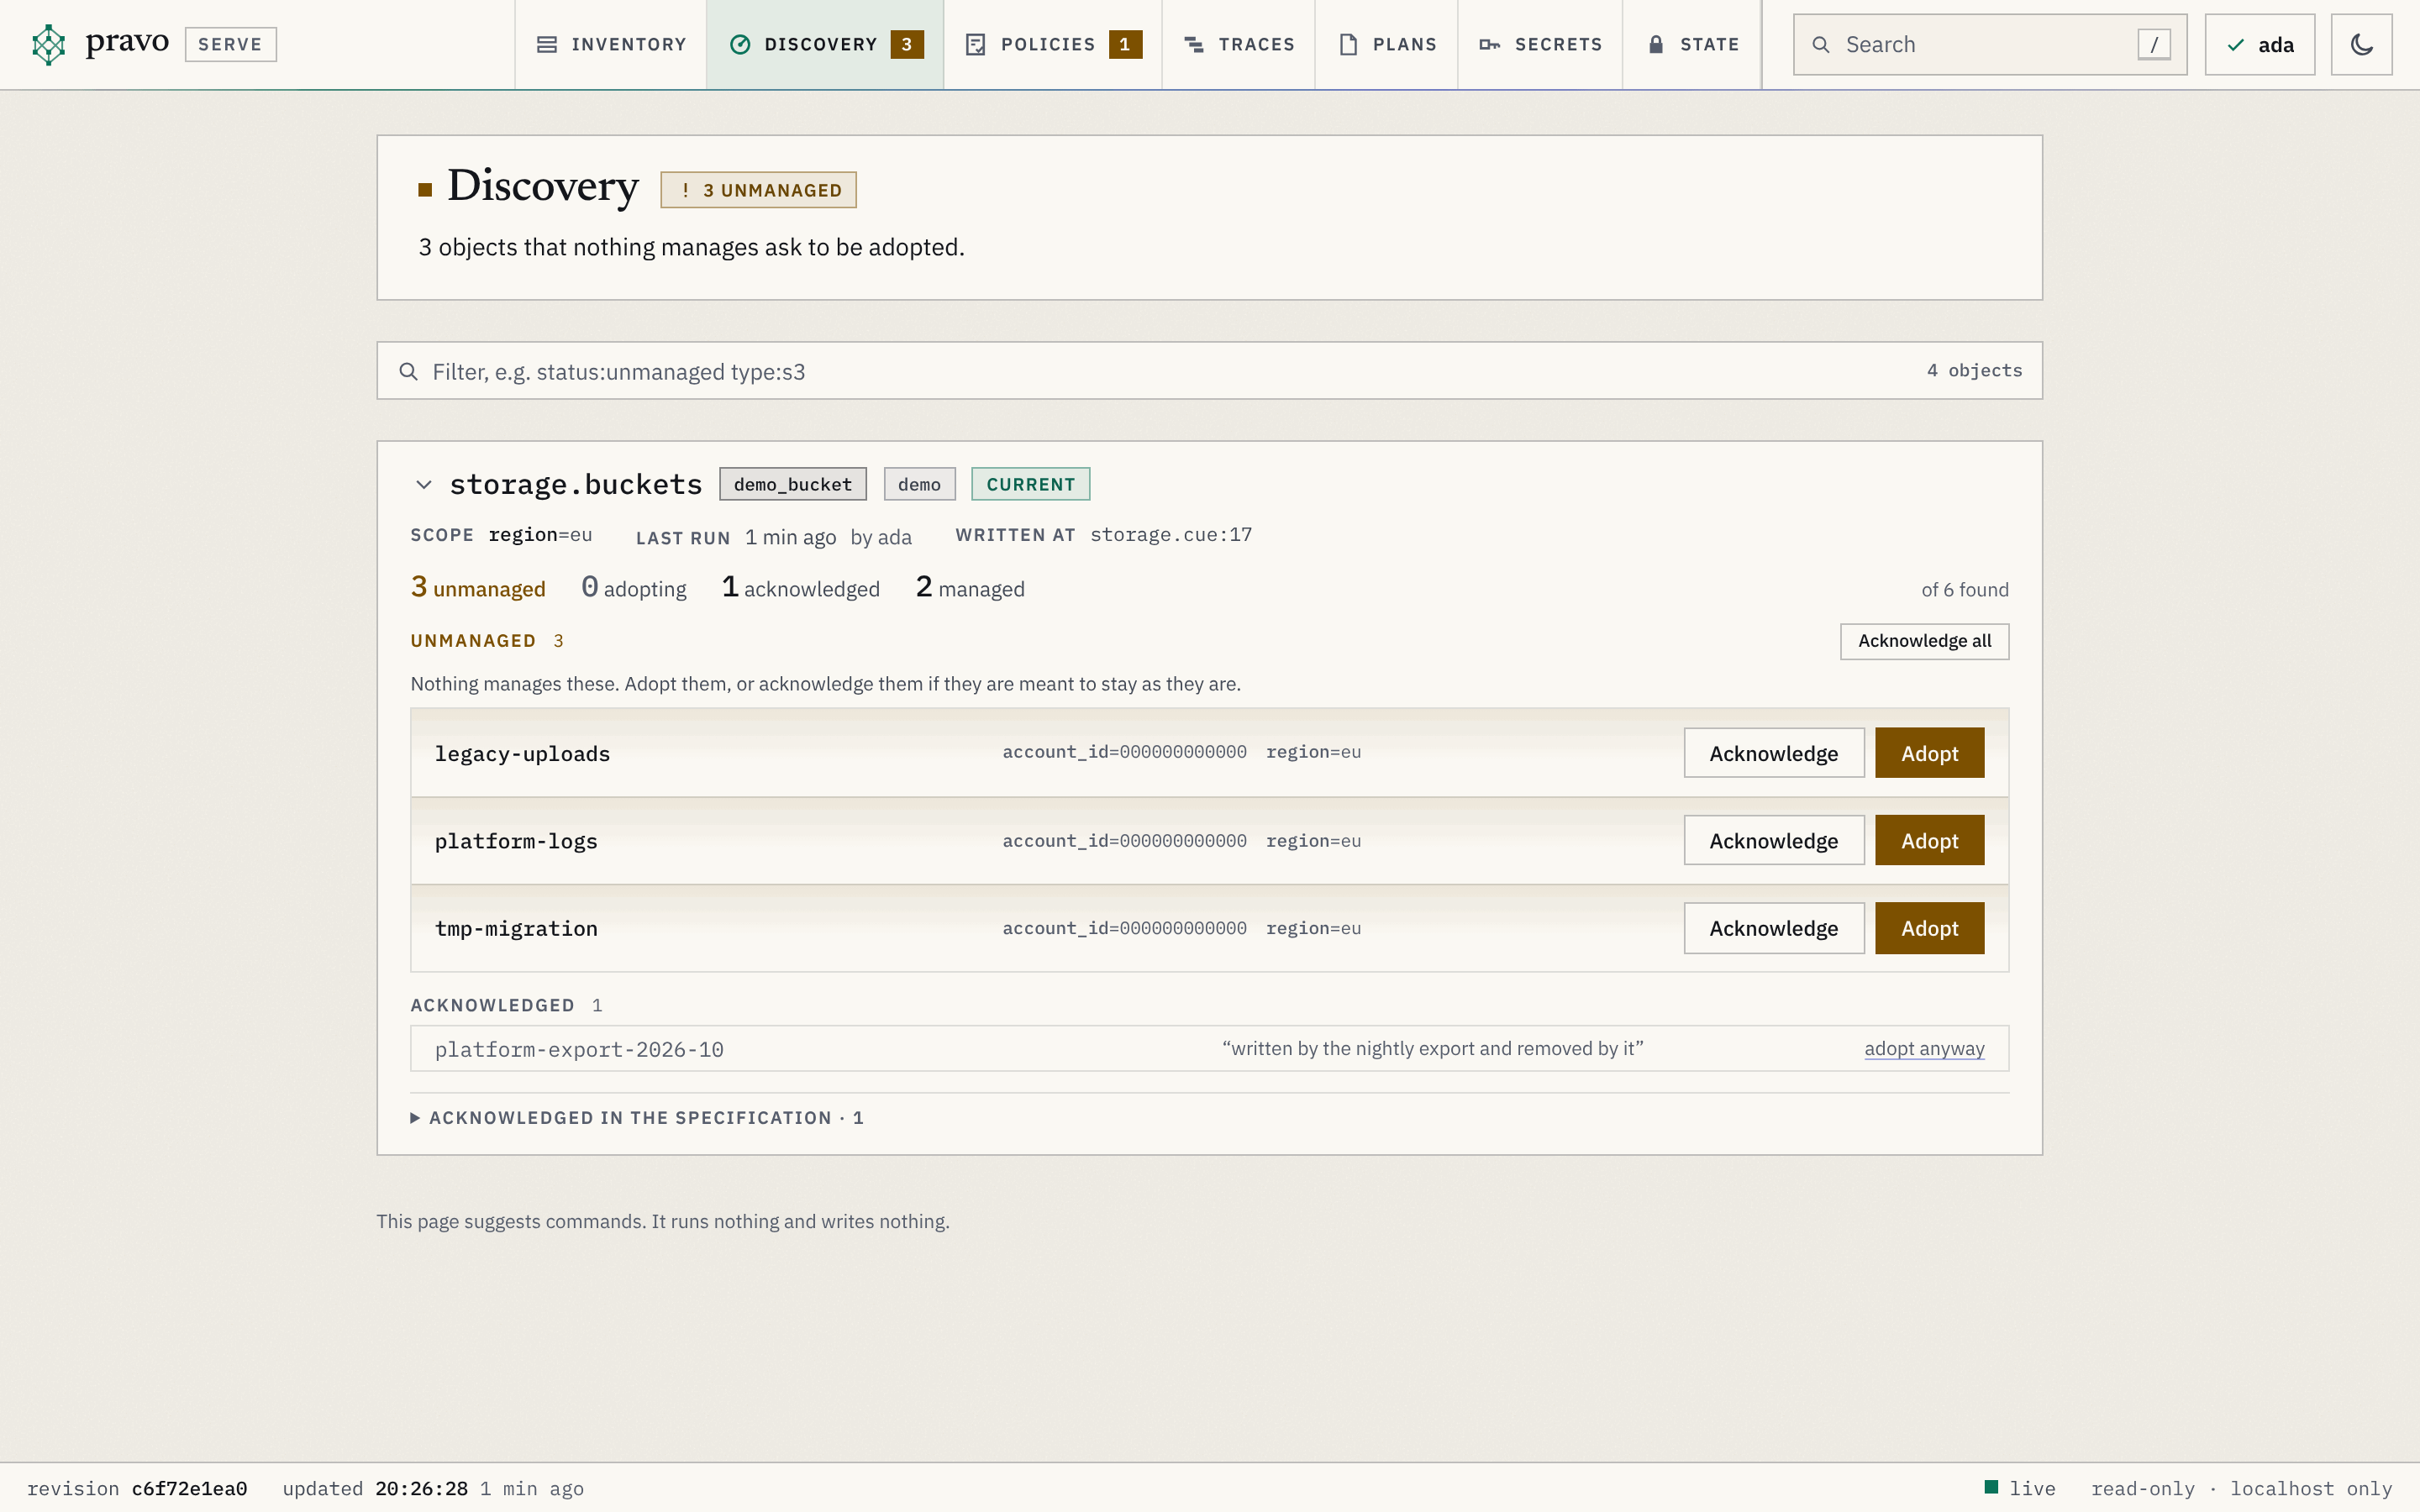This screenshot has width=2420, height=1512.
Task: Open the ada user button
Action: tap(2259, 44)
